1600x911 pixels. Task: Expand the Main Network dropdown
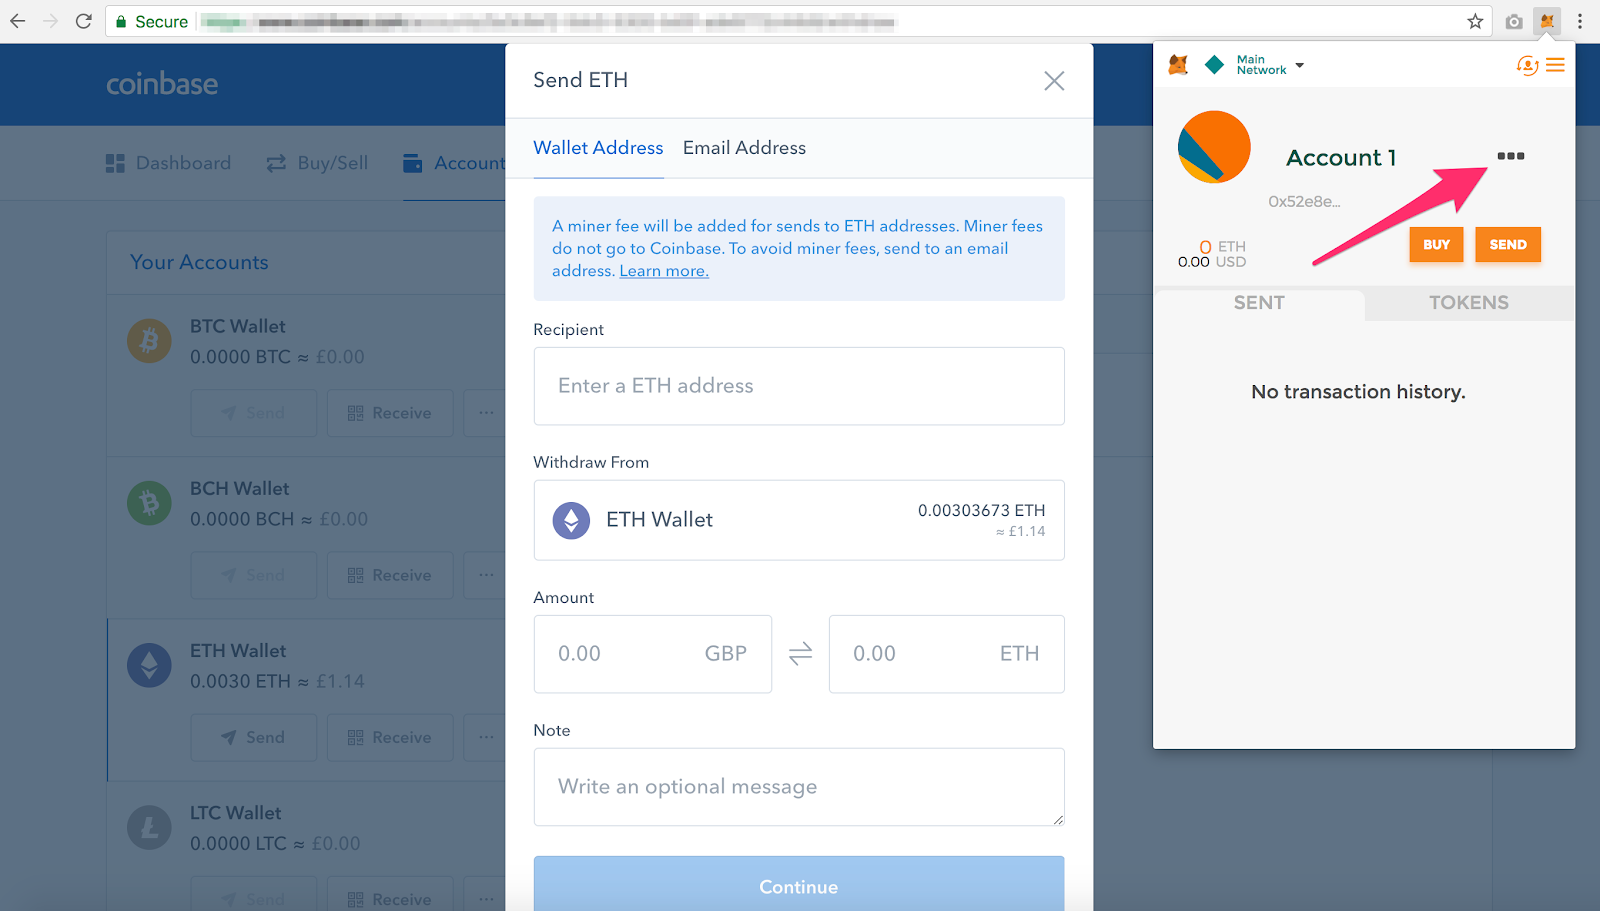tap(1271, 65)
